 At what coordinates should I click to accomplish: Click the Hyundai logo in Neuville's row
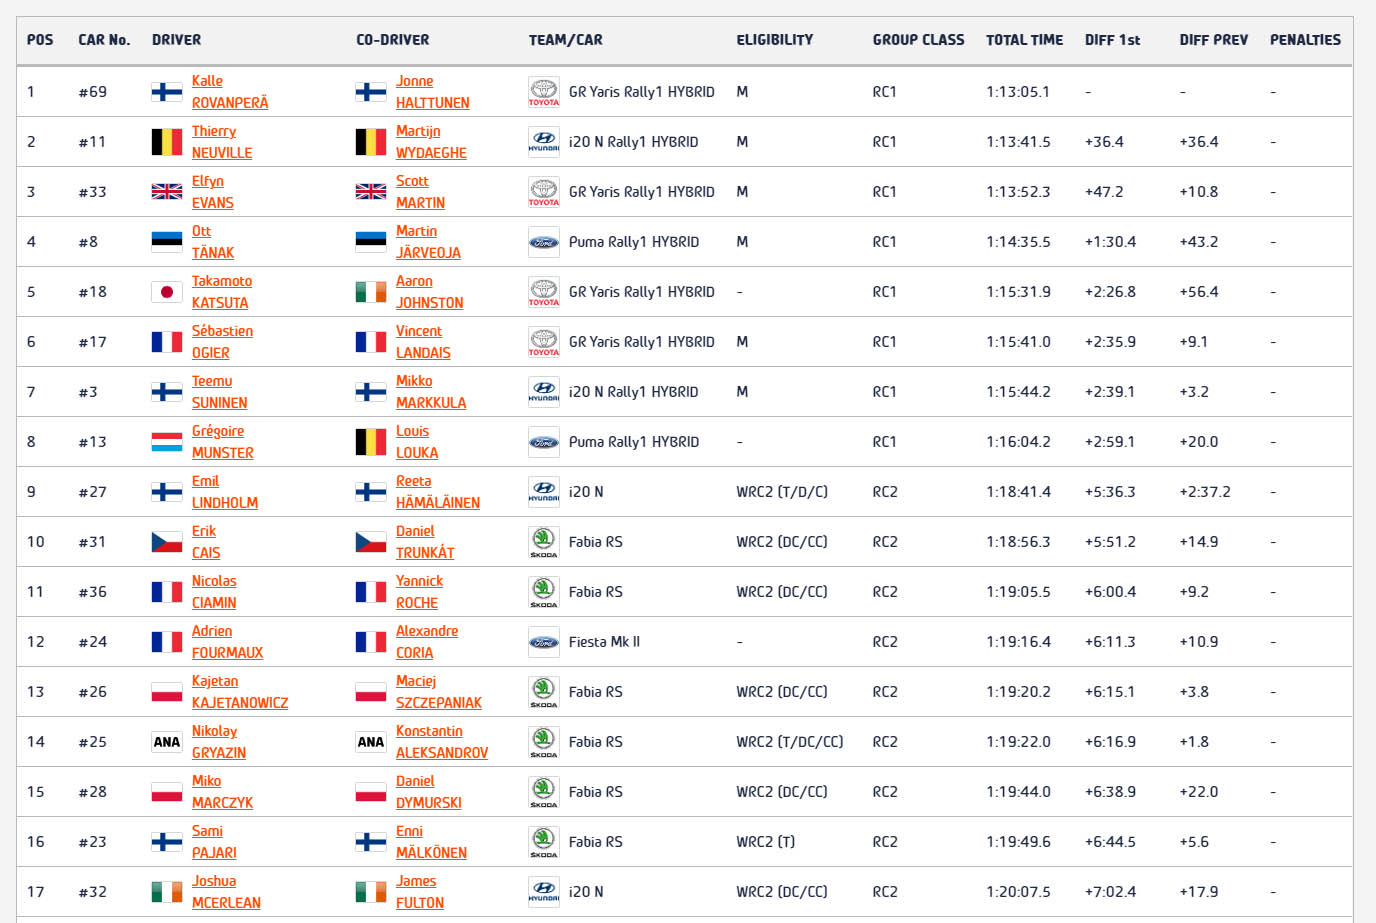543,142
